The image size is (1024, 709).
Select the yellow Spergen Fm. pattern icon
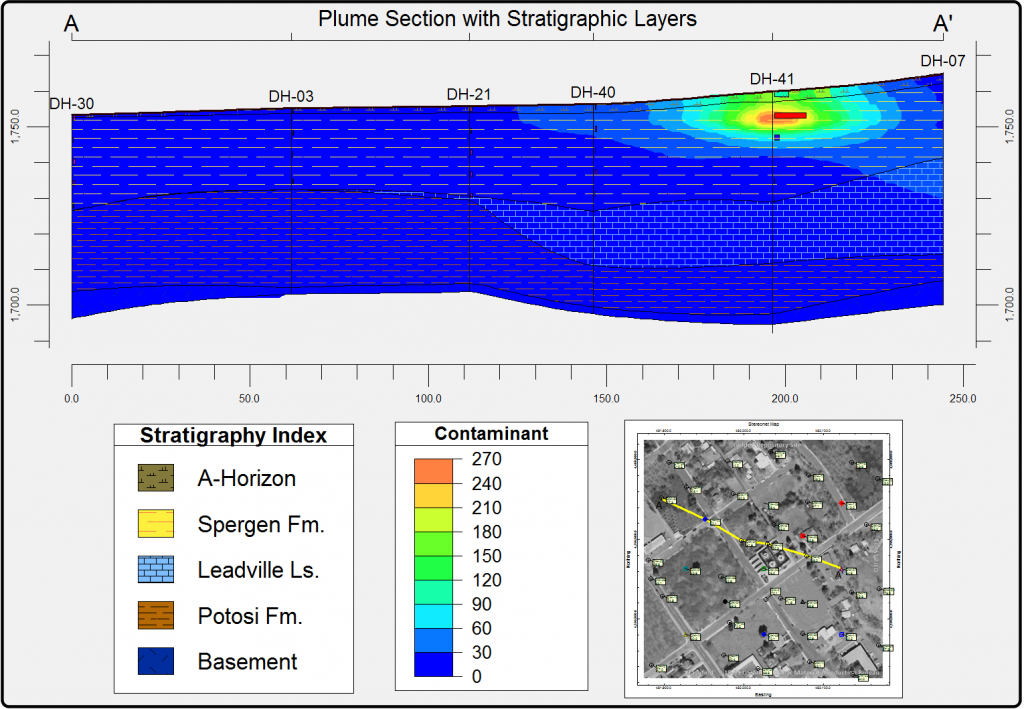tap(156, 524)
